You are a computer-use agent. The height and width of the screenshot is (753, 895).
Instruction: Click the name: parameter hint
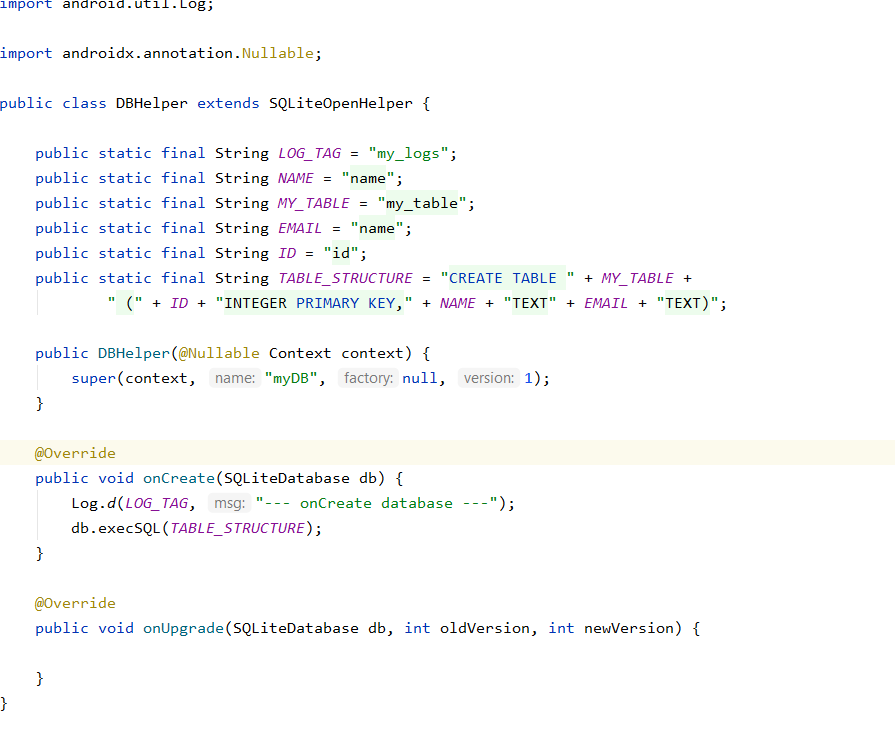pos(235,378)
